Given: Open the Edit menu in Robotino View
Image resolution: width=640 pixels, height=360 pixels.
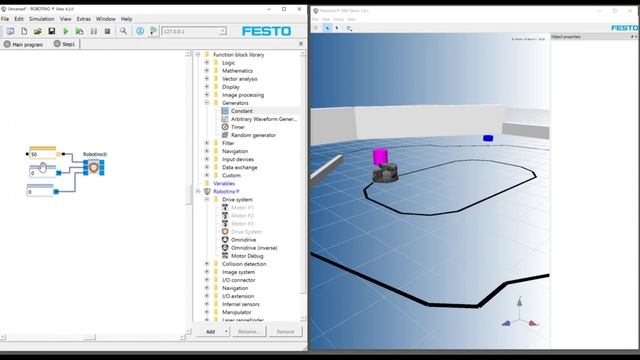Looking at the screenshot, I should click(x=19, y=19).
